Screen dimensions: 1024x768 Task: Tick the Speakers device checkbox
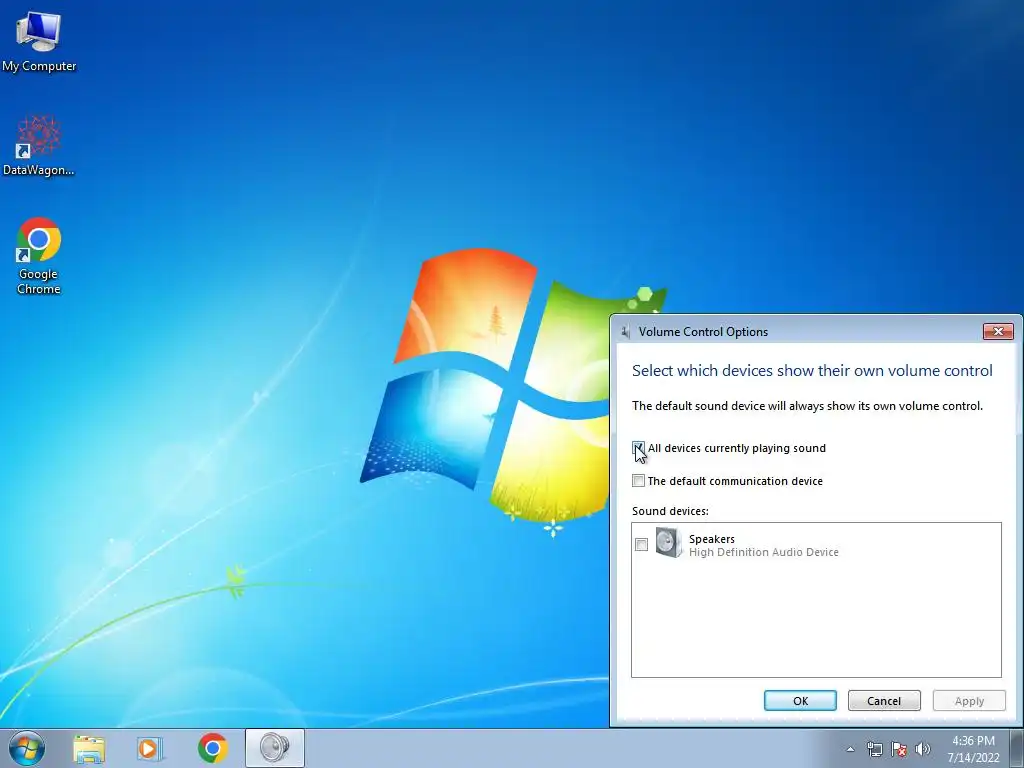641,545
